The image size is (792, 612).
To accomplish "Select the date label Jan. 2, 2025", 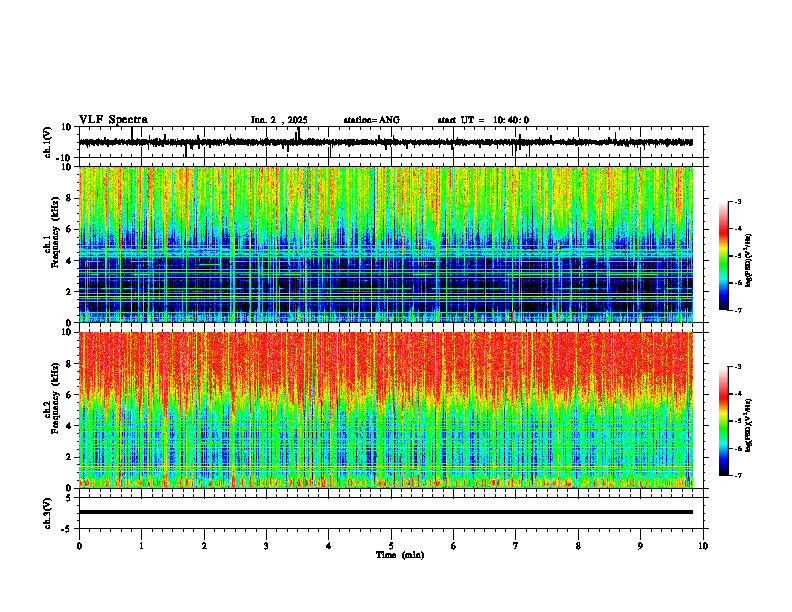I will pos(279,120).
